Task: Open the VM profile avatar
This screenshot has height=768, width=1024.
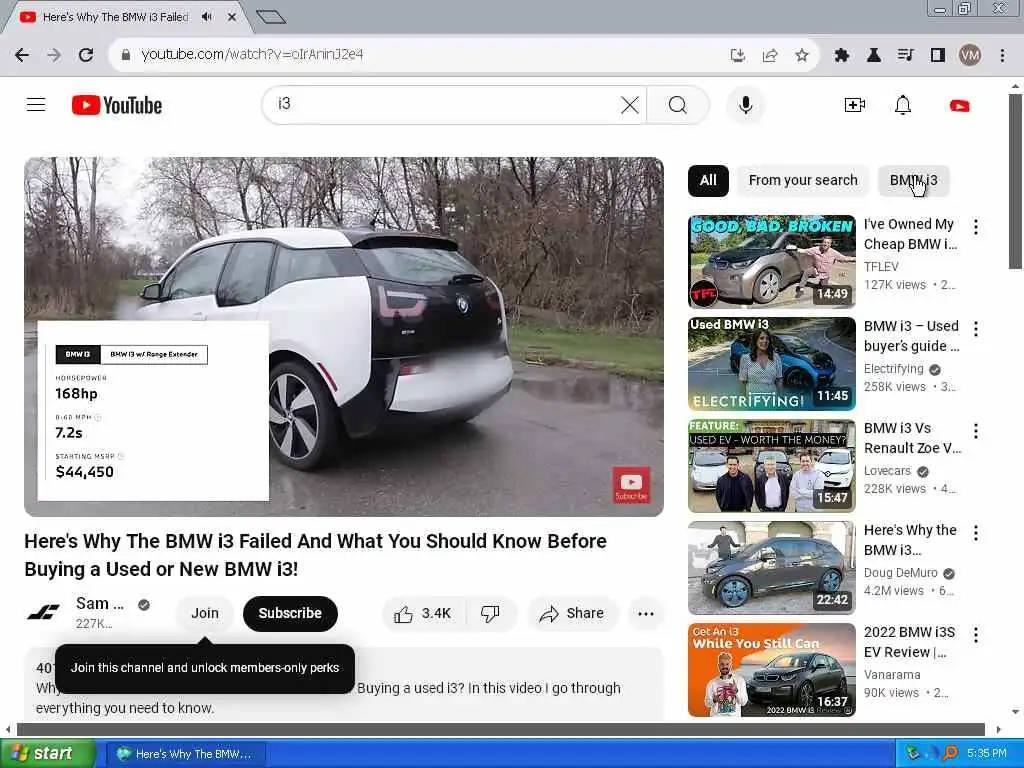Action: (x=970, y=56)
